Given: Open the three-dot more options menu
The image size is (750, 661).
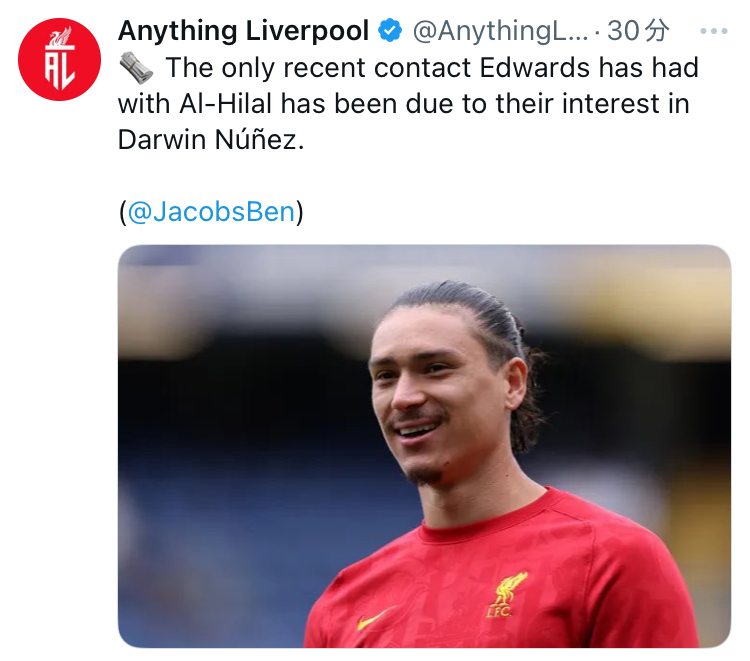Looking at the screenshot, I should point(713,32).
